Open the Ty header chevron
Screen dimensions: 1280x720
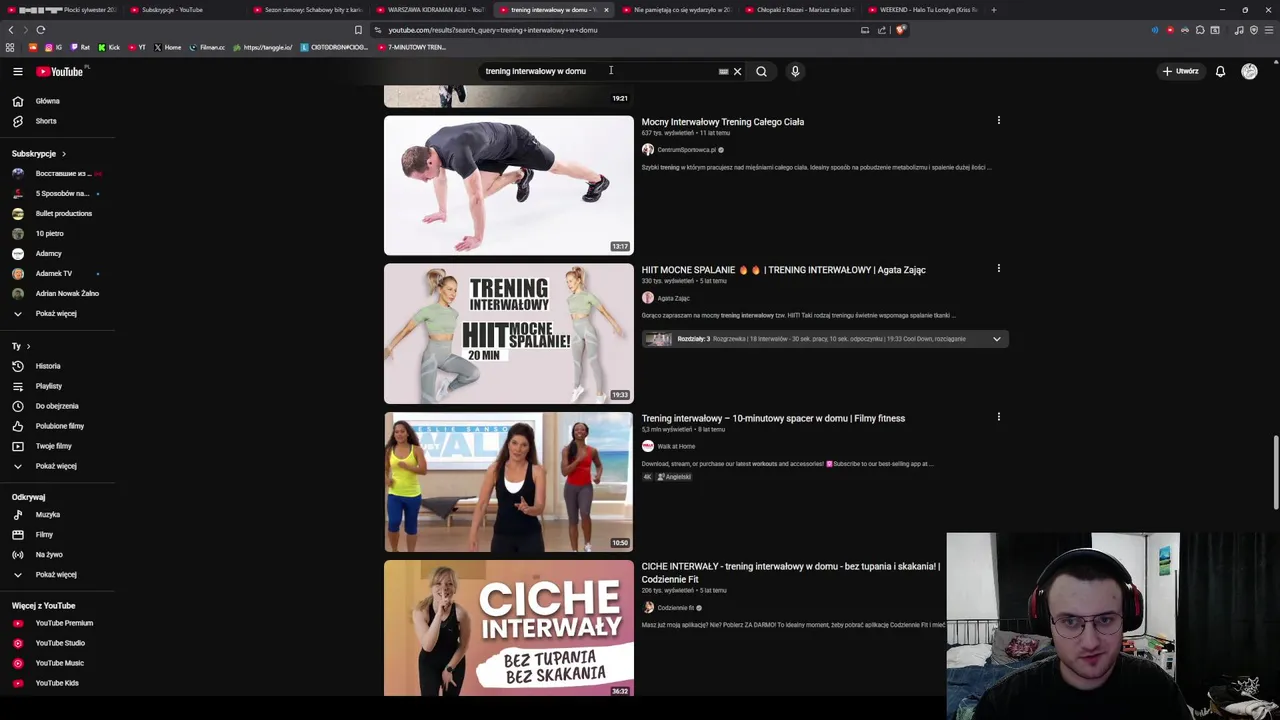point(28,346)
